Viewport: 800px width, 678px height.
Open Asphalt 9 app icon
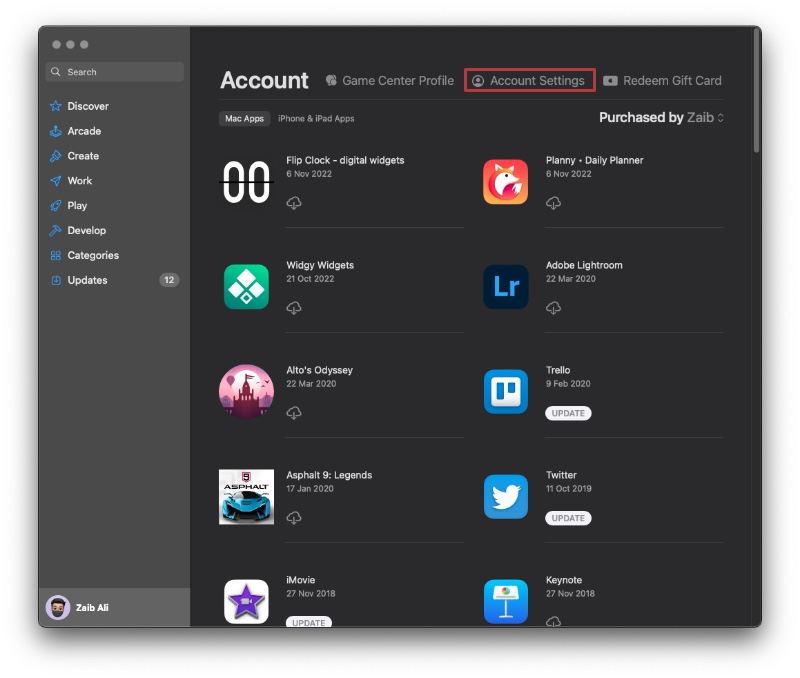(246, 497)
